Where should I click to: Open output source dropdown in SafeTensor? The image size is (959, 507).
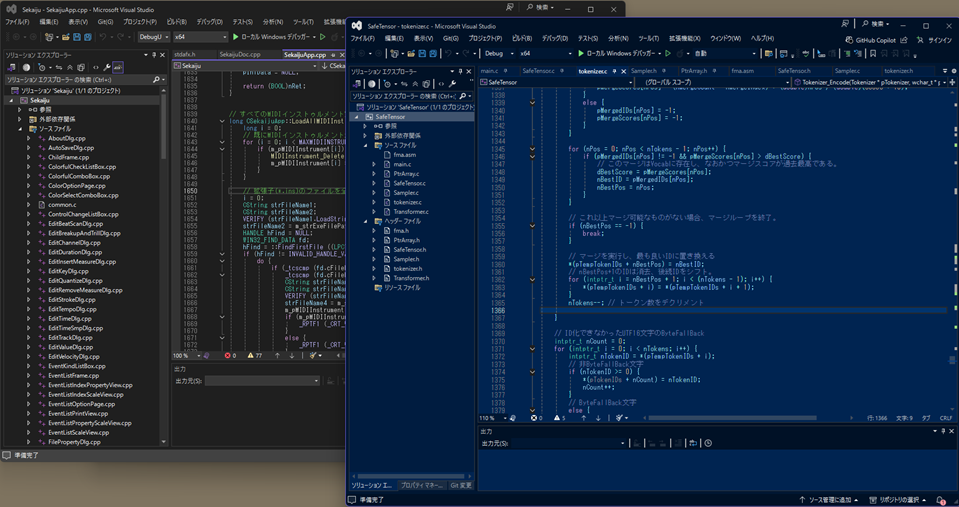coord(570,443)
